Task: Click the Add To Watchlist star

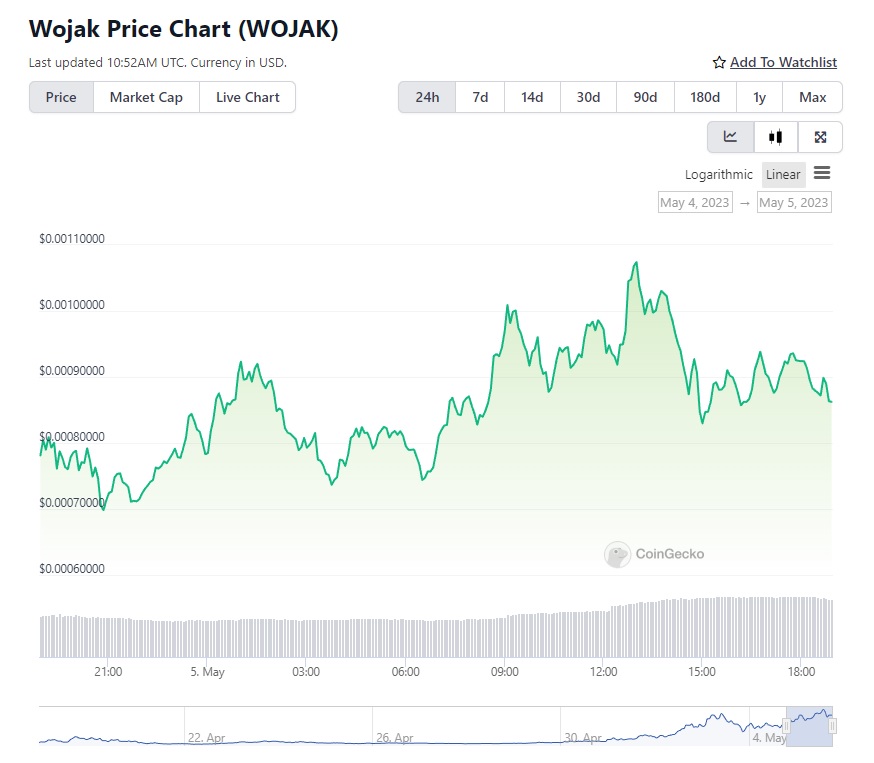Action: tap(719, 63)
